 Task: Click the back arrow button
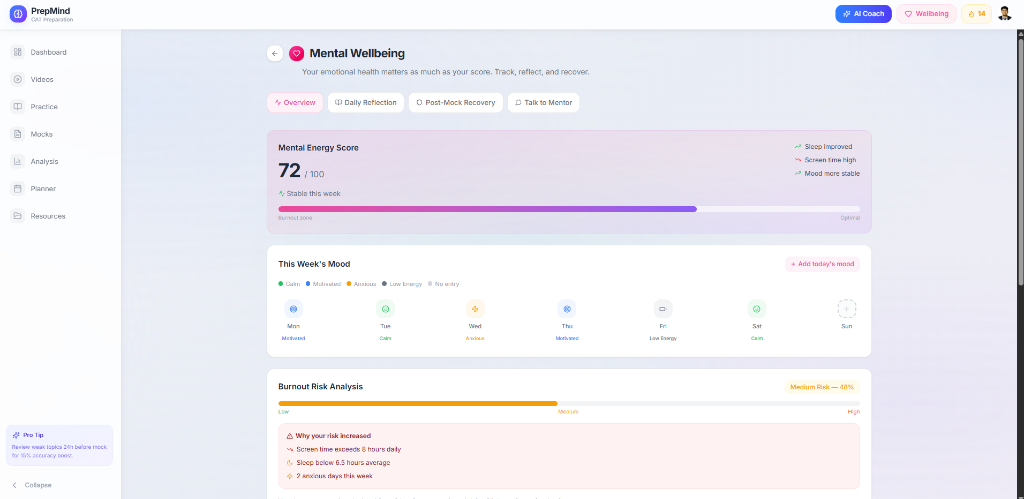tap(275, 54)
